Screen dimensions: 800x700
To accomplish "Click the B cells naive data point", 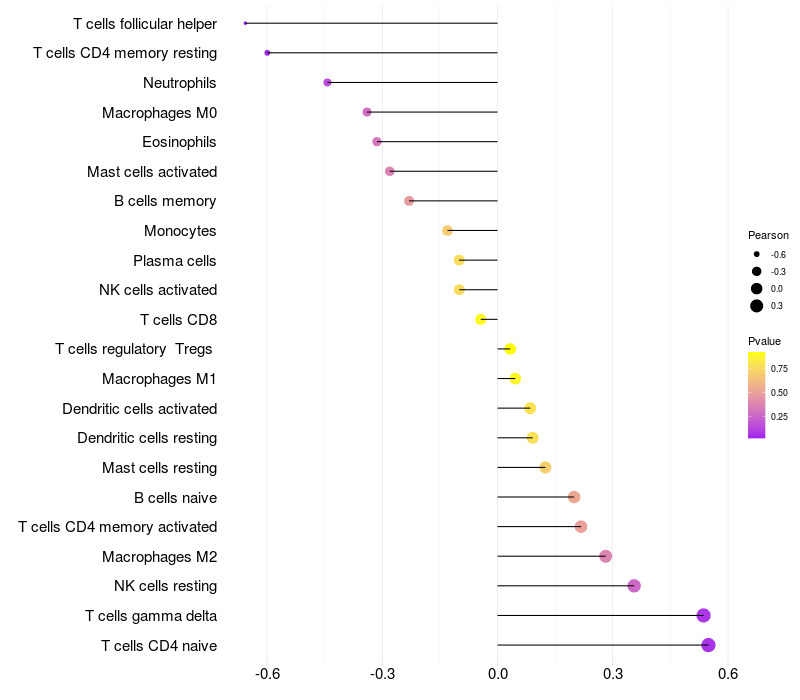I will click(x=574, y=497).
